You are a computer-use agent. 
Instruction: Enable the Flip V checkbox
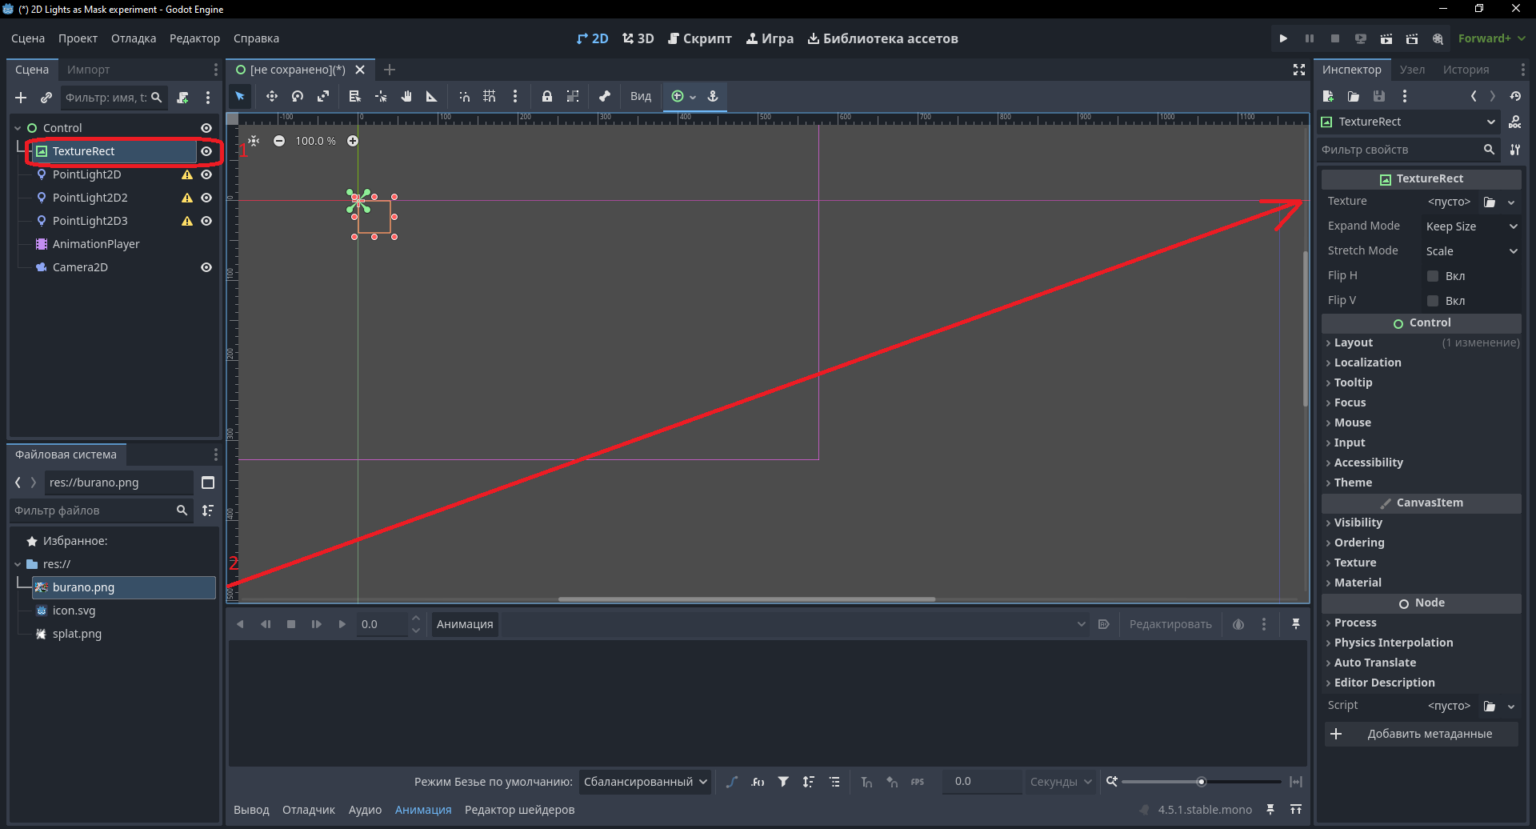1433,301
